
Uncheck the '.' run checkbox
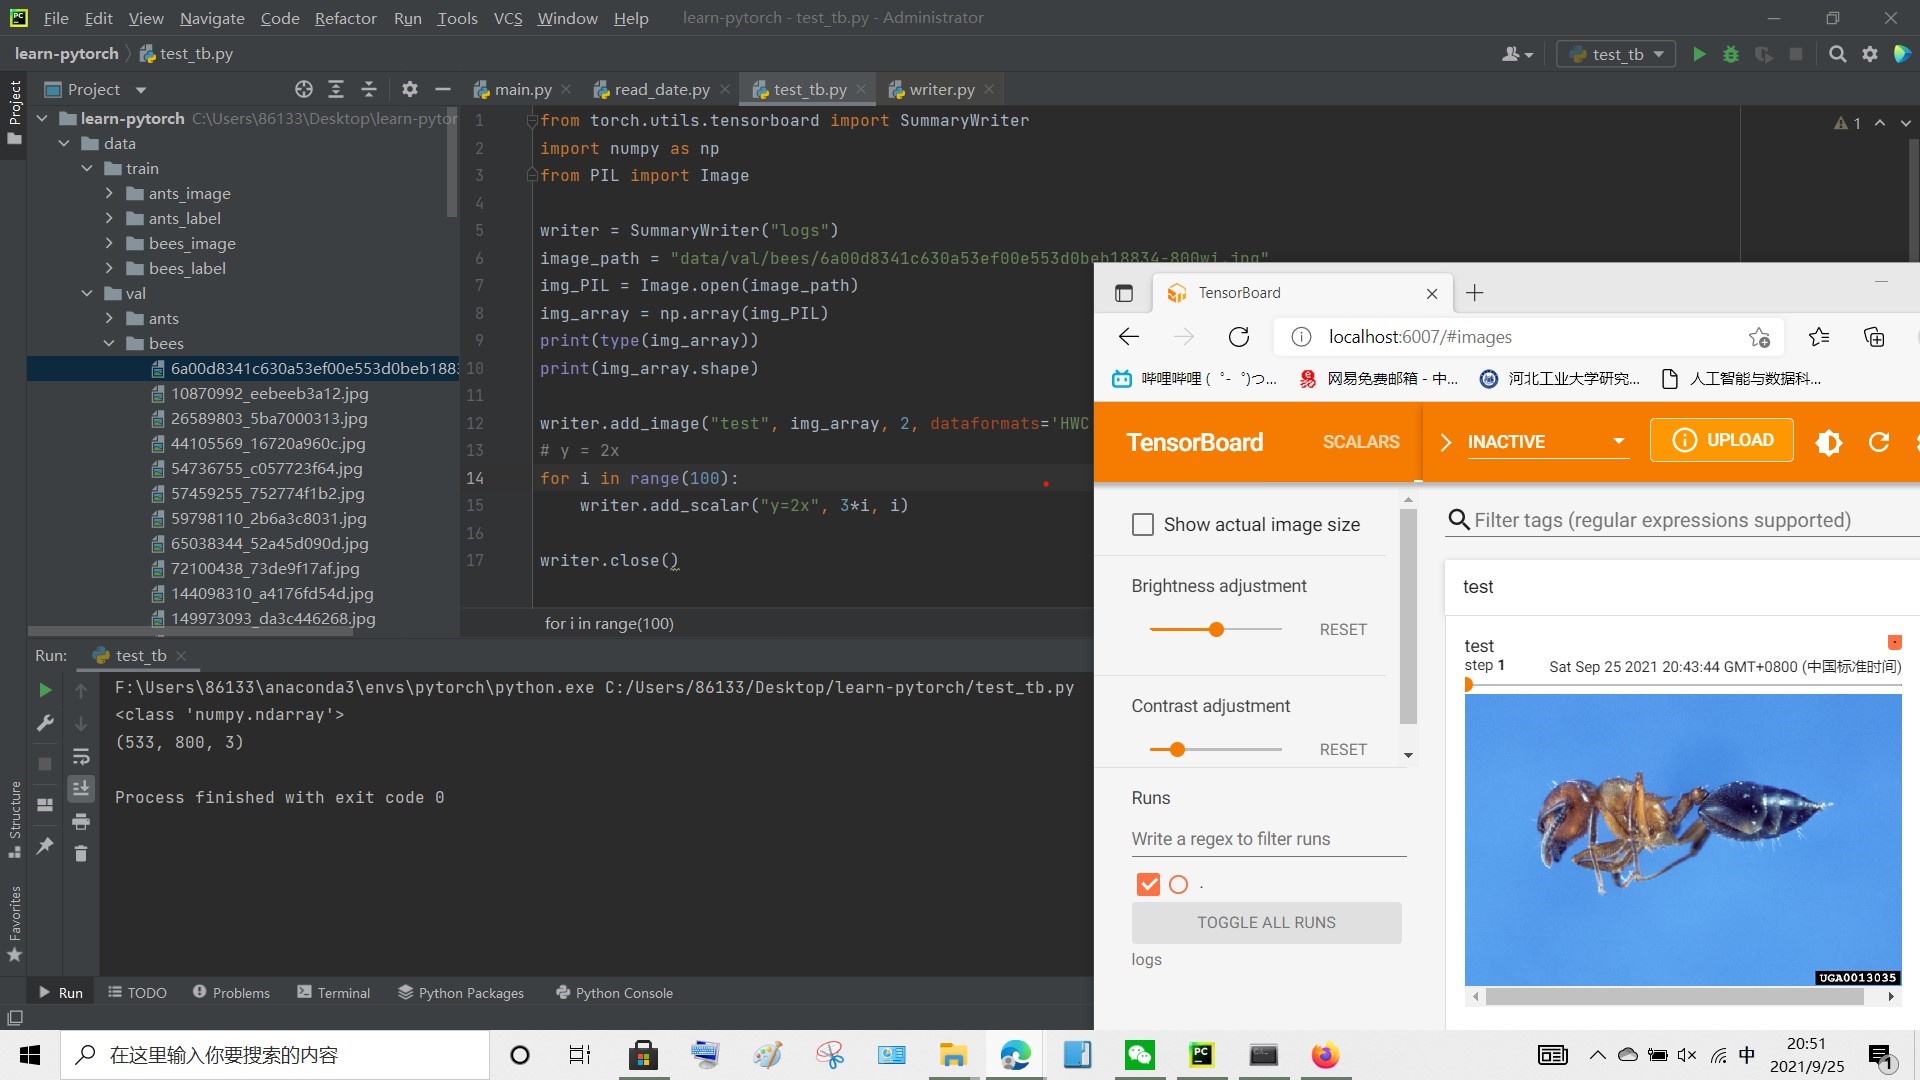pyautogui.click(x=1148, y=884)
